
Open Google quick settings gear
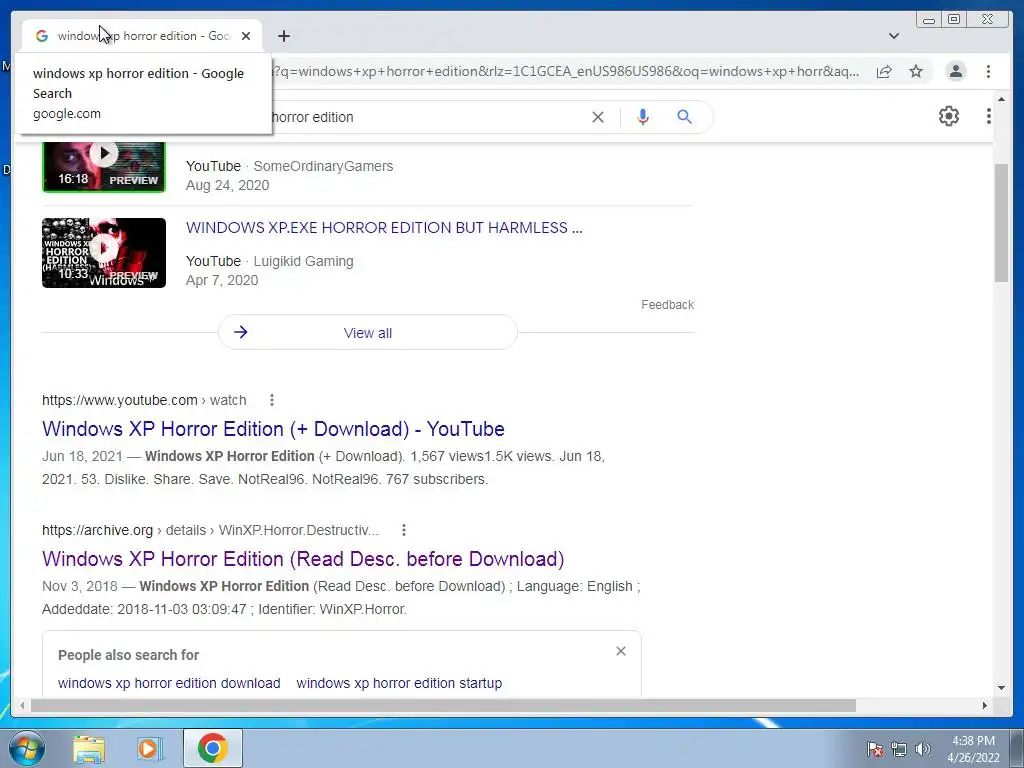(948, 116)
